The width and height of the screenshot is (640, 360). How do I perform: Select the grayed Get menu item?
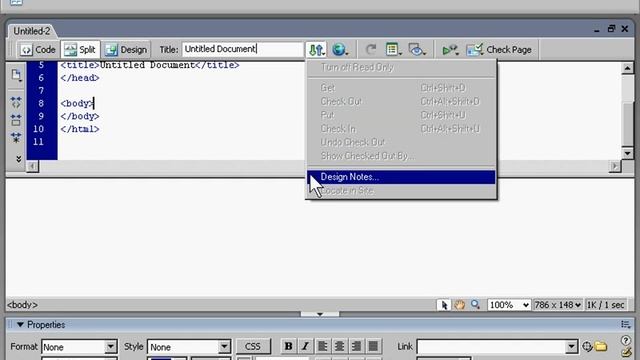[x=401, y=88]
